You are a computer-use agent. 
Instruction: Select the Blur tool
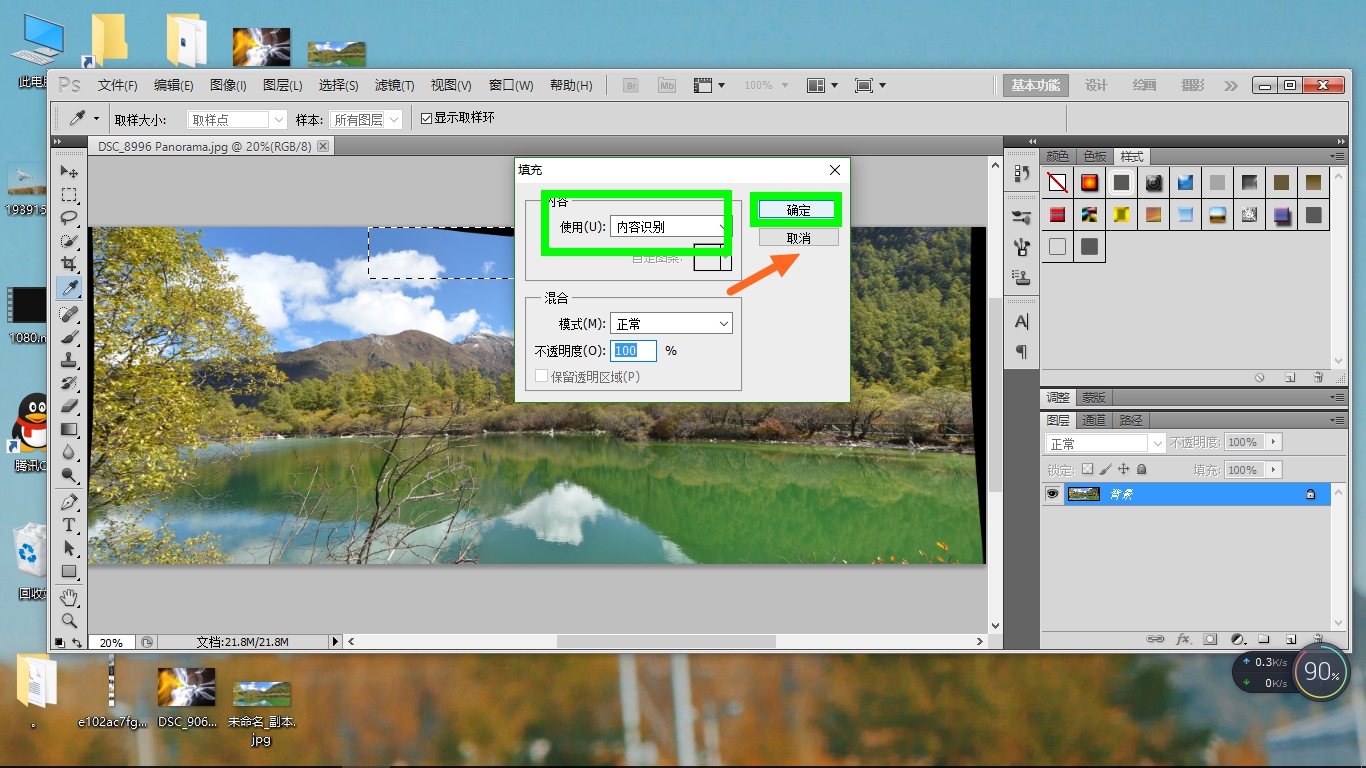point(69,452)
